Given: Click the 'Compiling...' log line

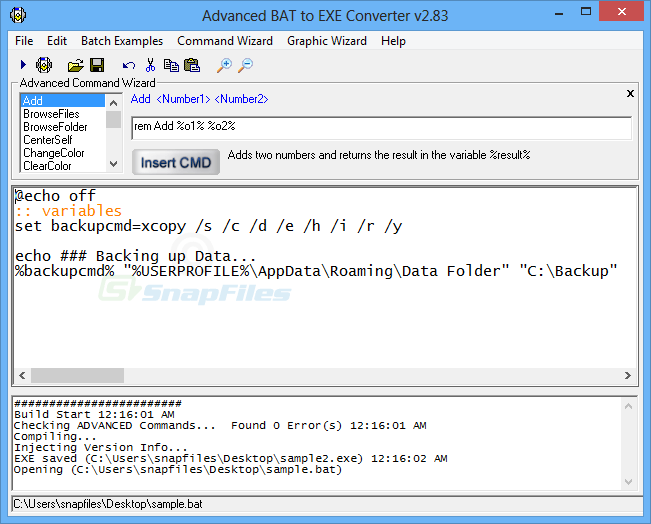Looking at the screenshot, I should (x=55, y=436).
